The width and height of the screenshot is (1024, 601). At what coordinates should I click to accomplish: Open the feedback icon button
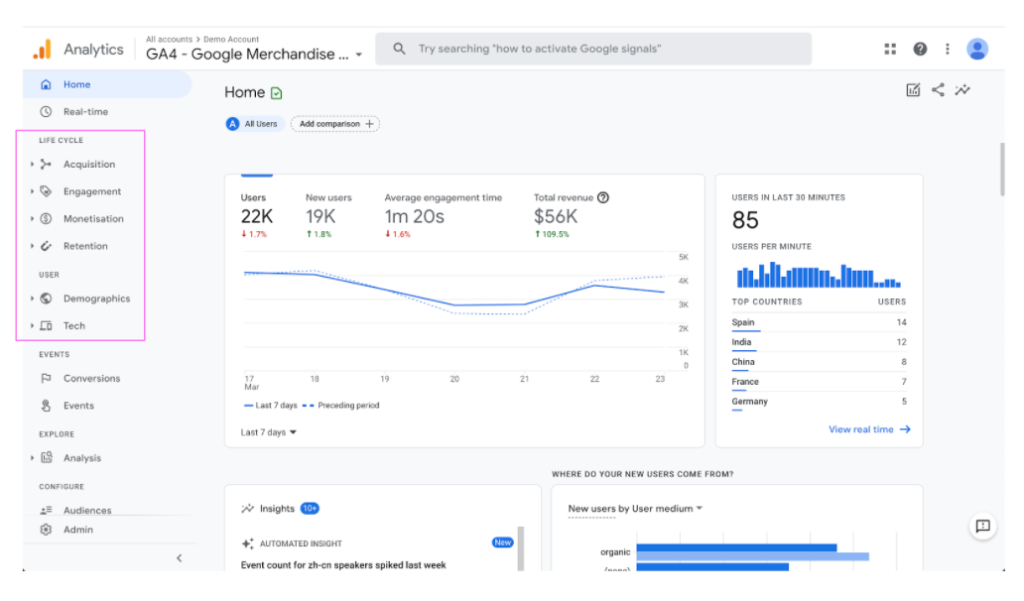[983, 527]
